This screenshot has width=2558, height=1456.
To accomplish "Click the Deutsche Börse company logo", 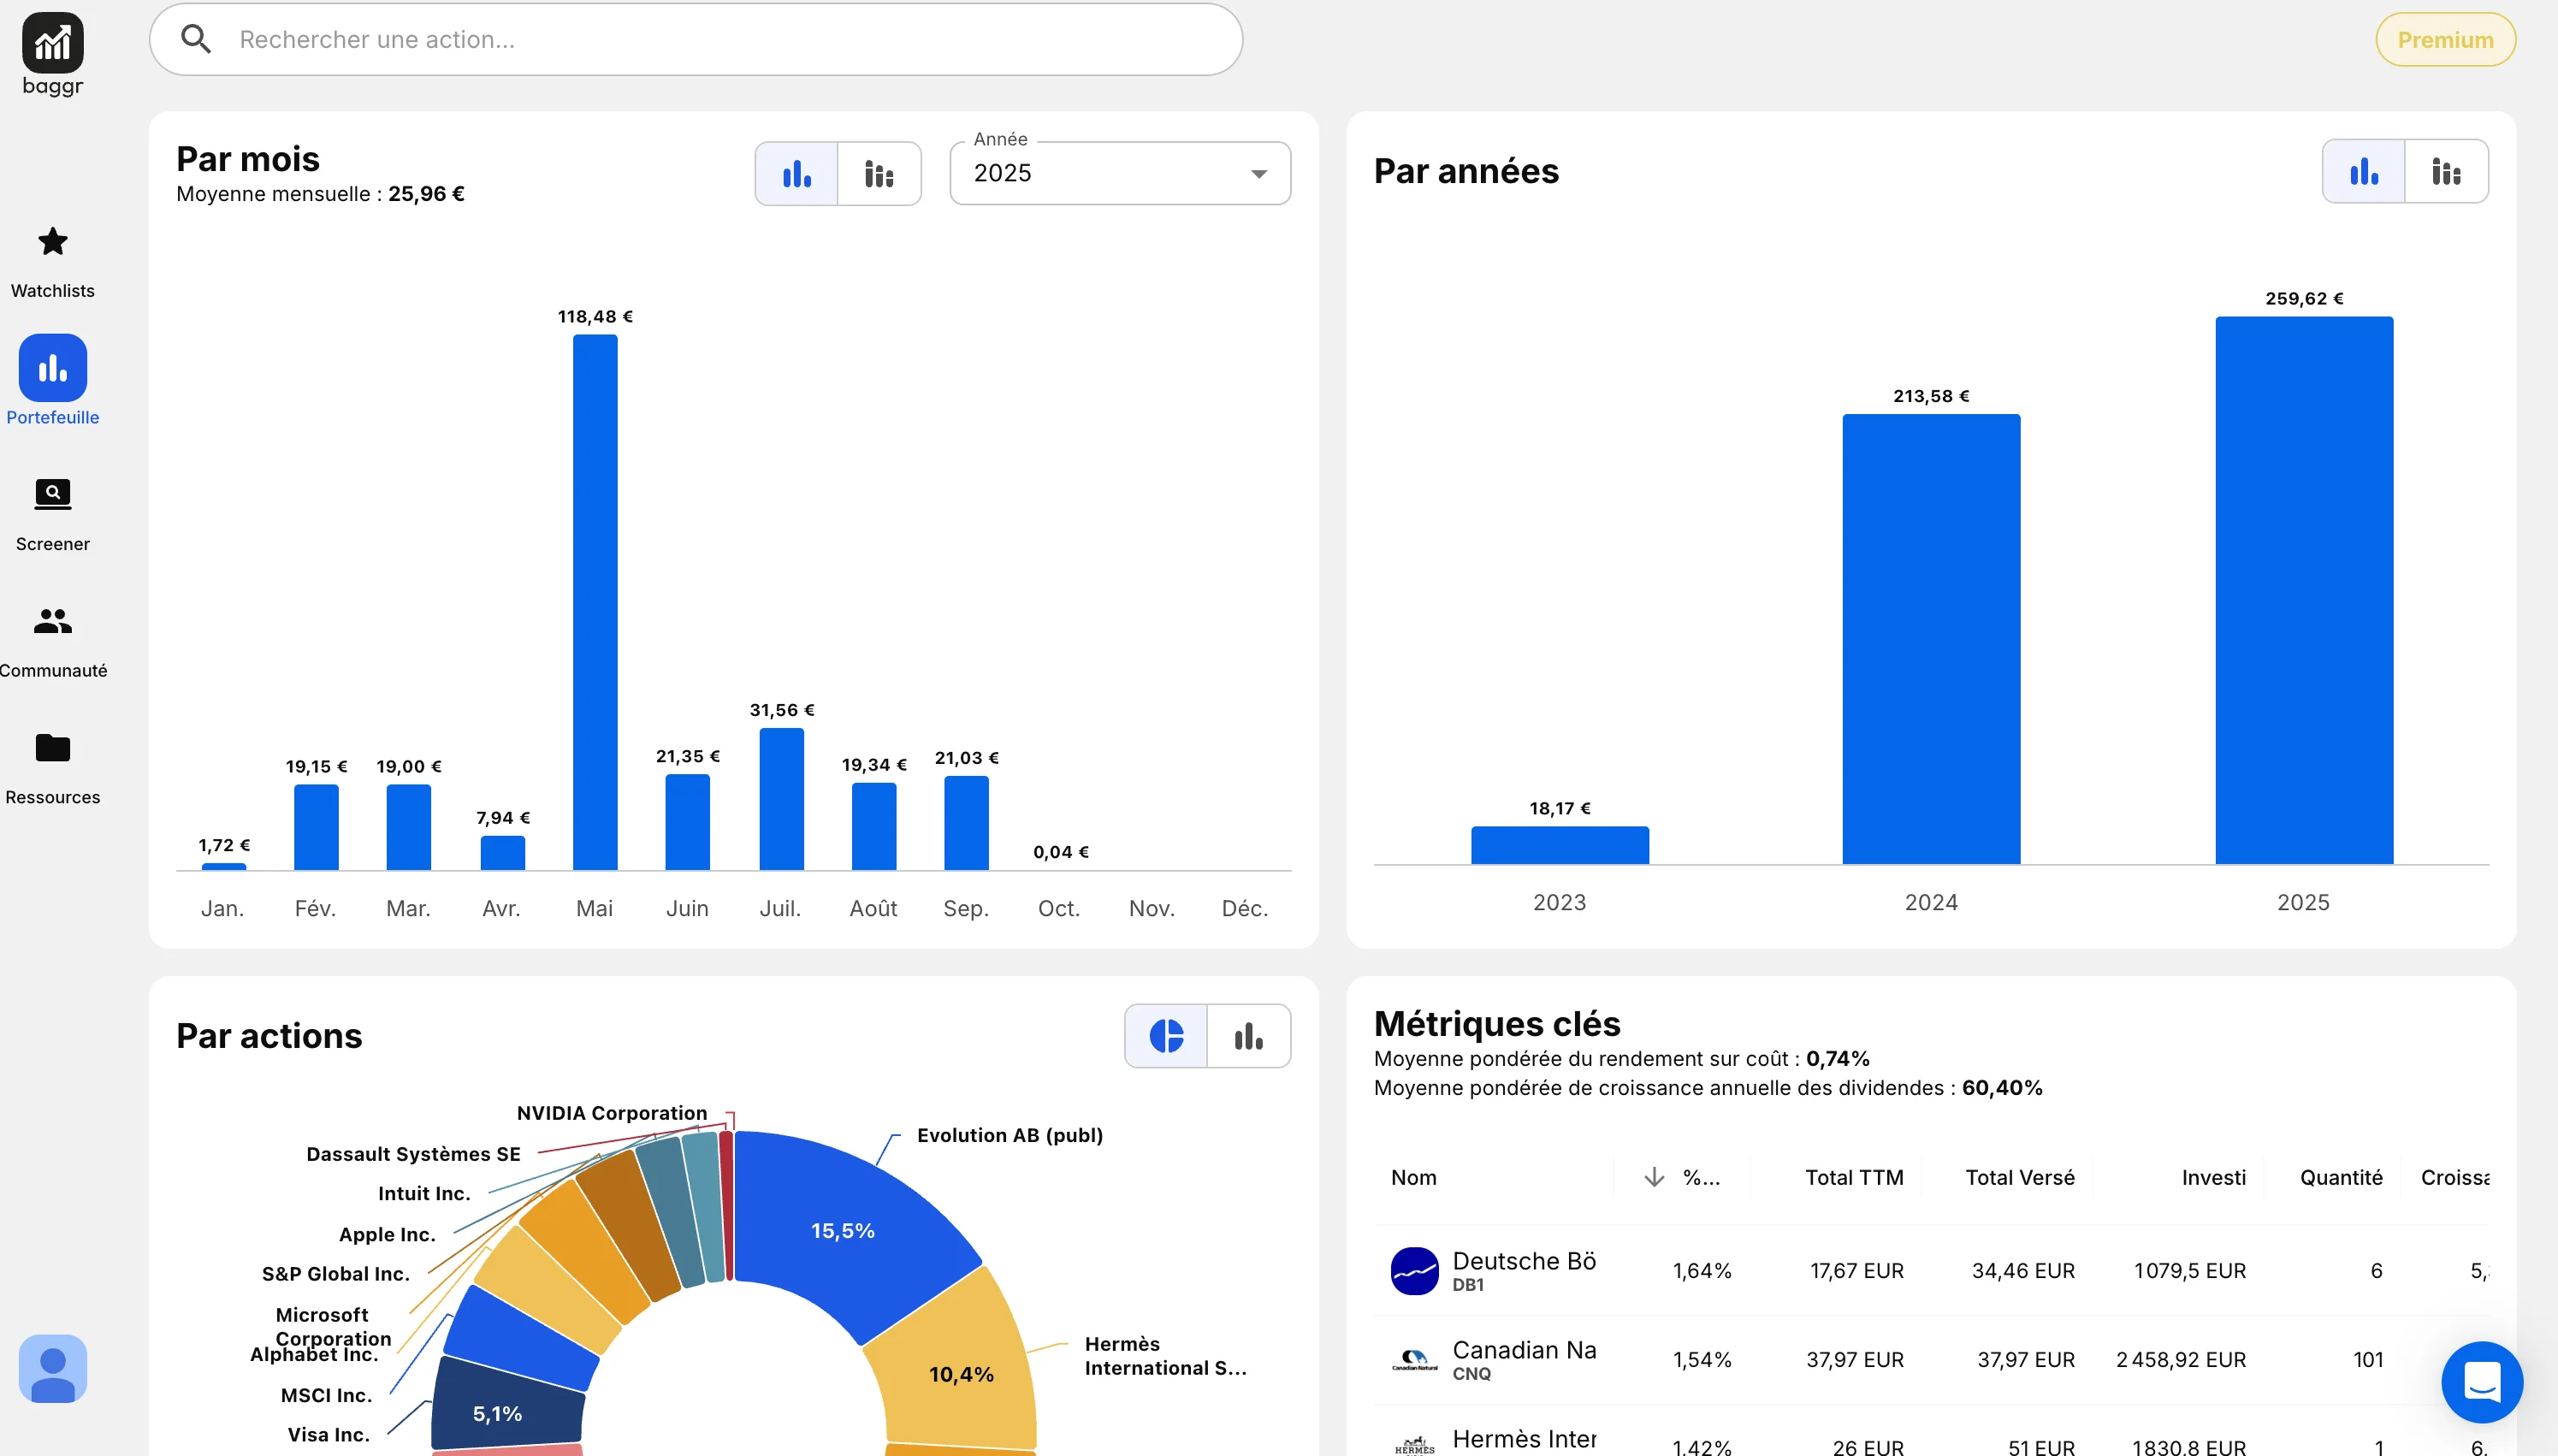I will tap(1414, 1270).
